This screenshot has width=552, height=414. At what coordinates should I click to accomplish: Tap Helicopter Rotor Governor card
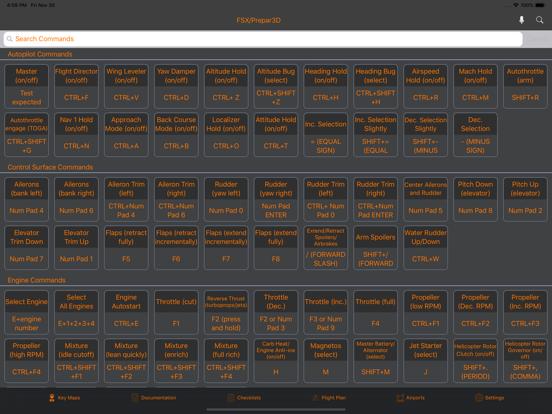525,361
